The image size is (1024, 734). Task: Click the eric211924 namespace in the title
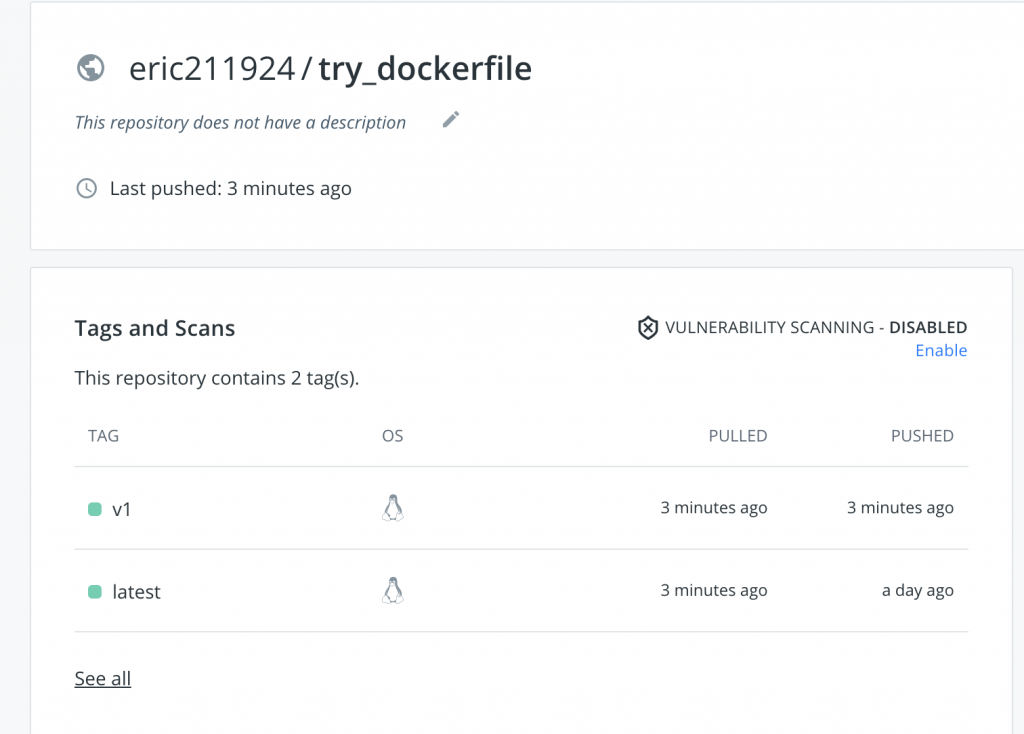[x=212, y=68]
